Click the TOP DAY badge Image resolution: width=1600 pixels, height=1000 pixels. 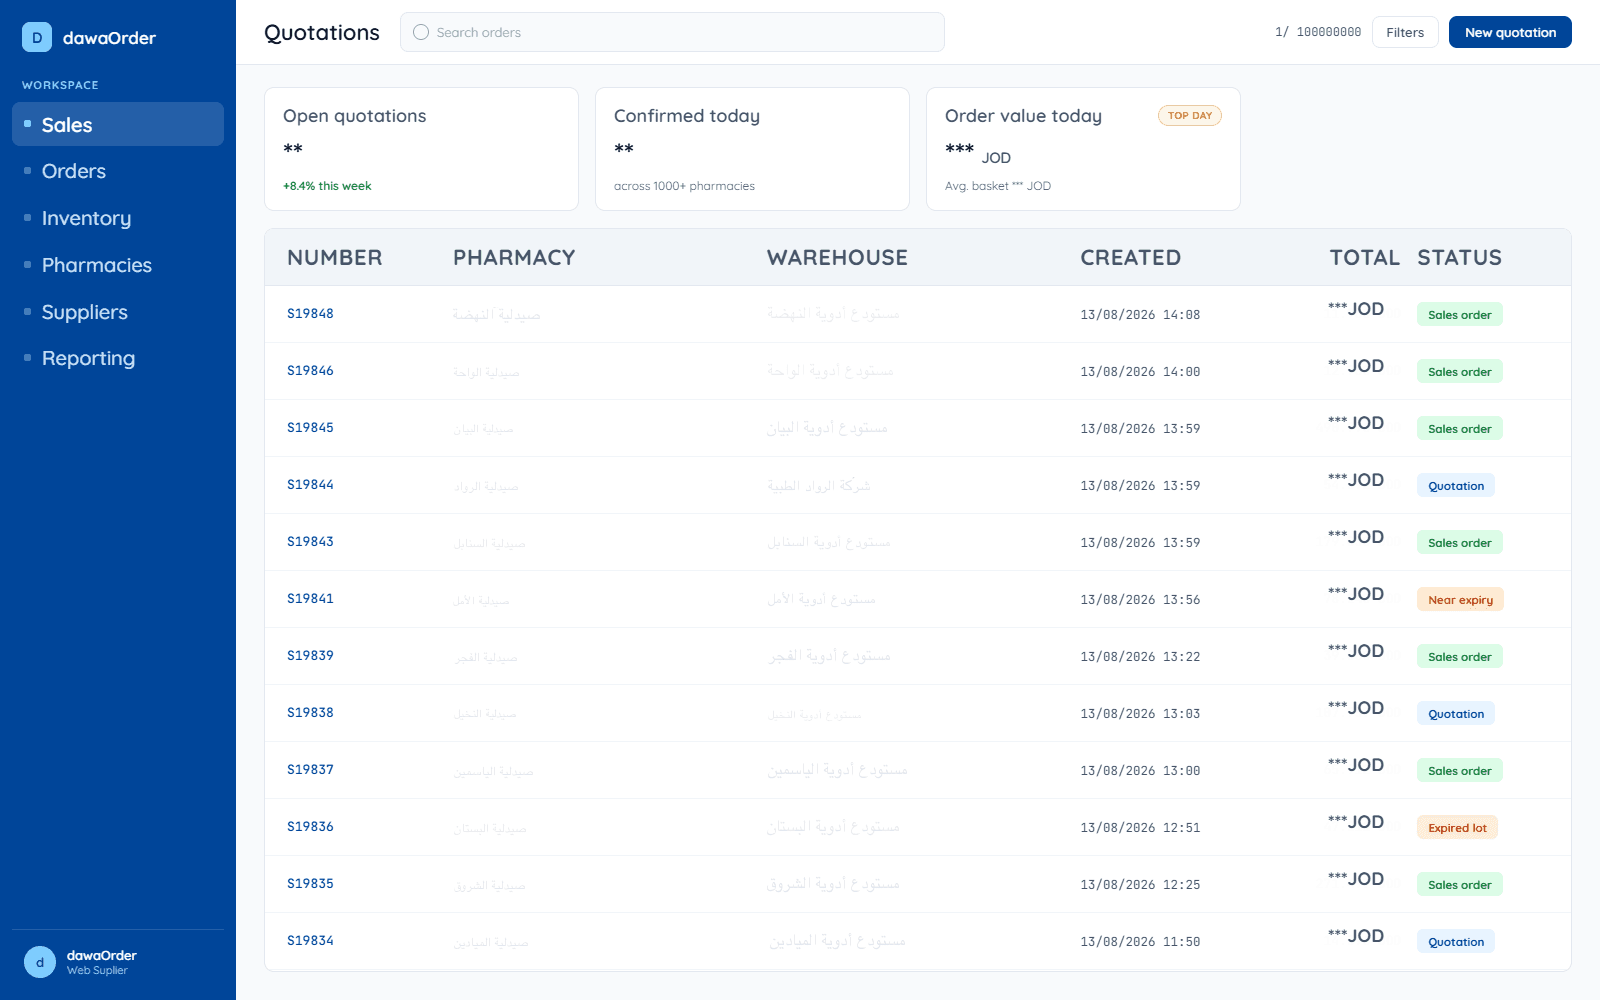(x=1190, y=116)
